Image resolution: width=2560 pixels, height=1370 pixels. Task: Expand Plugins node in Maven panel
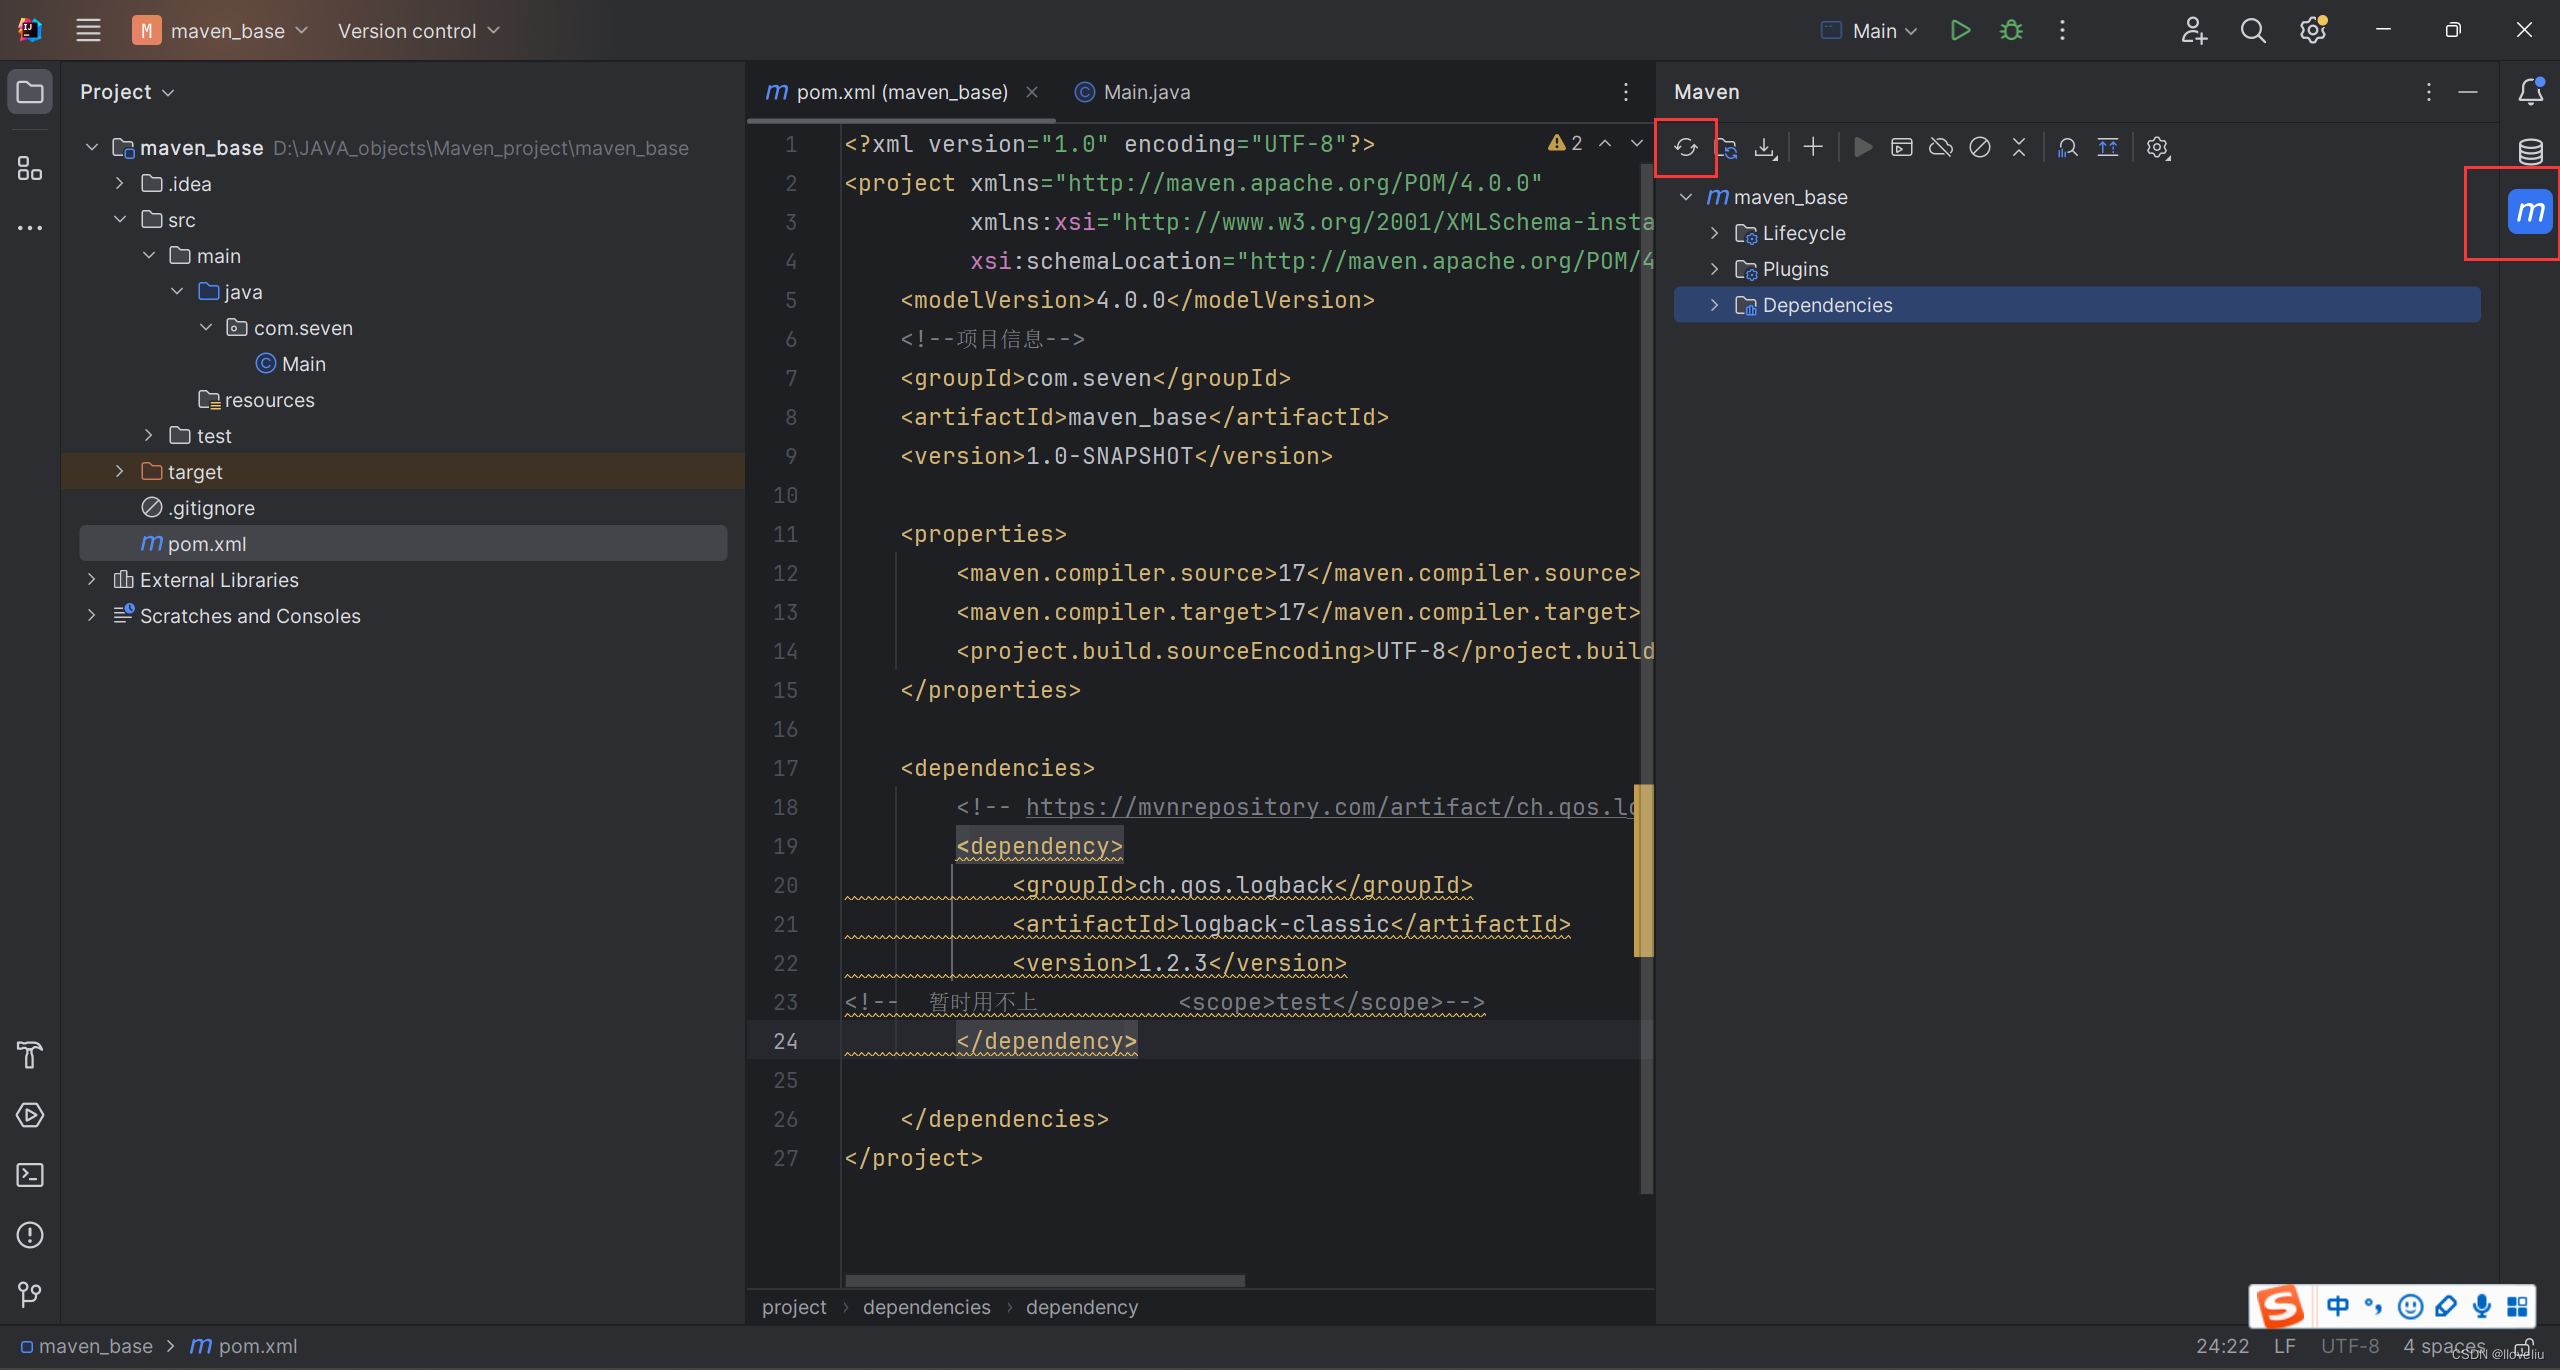pos(1714,269)
